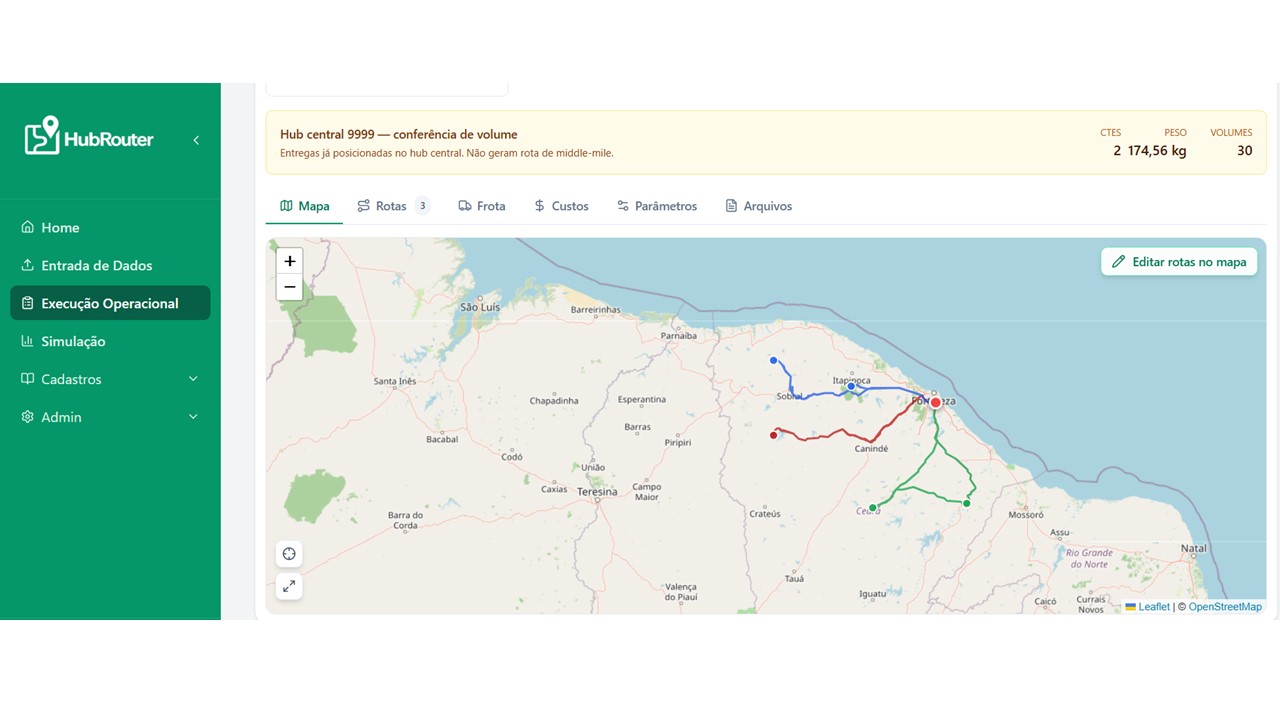Click the CTES value 2
The height and width of the screenshot is (720, 1280).
pos(1117,151)
